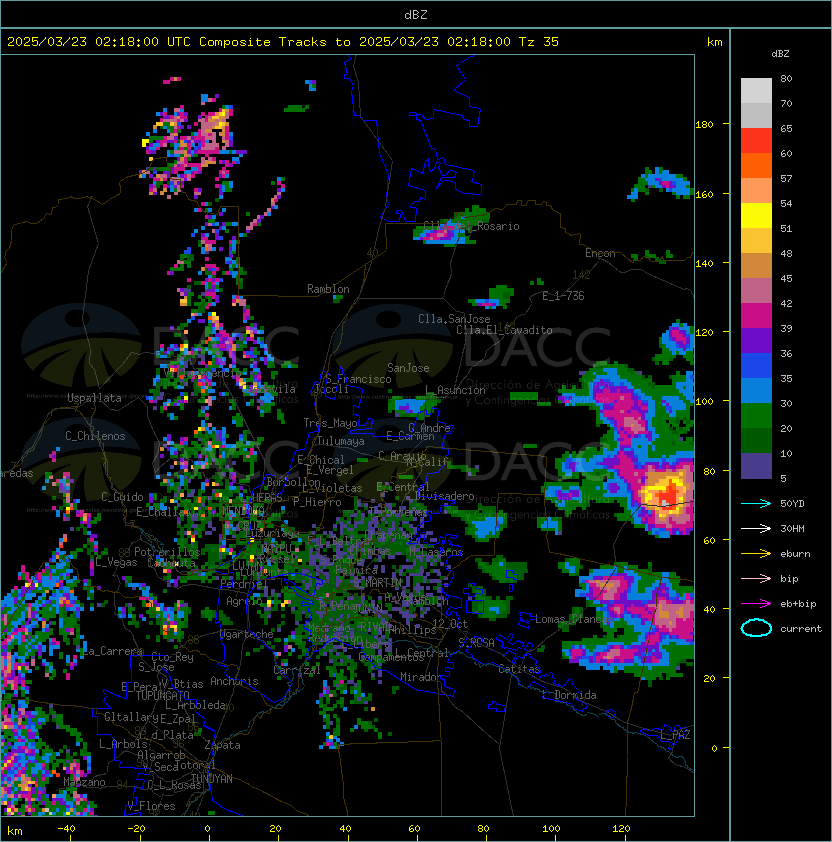Click the 'dBZ' title at the top
This screenshot has width=832, height=842.
point(416,14)
